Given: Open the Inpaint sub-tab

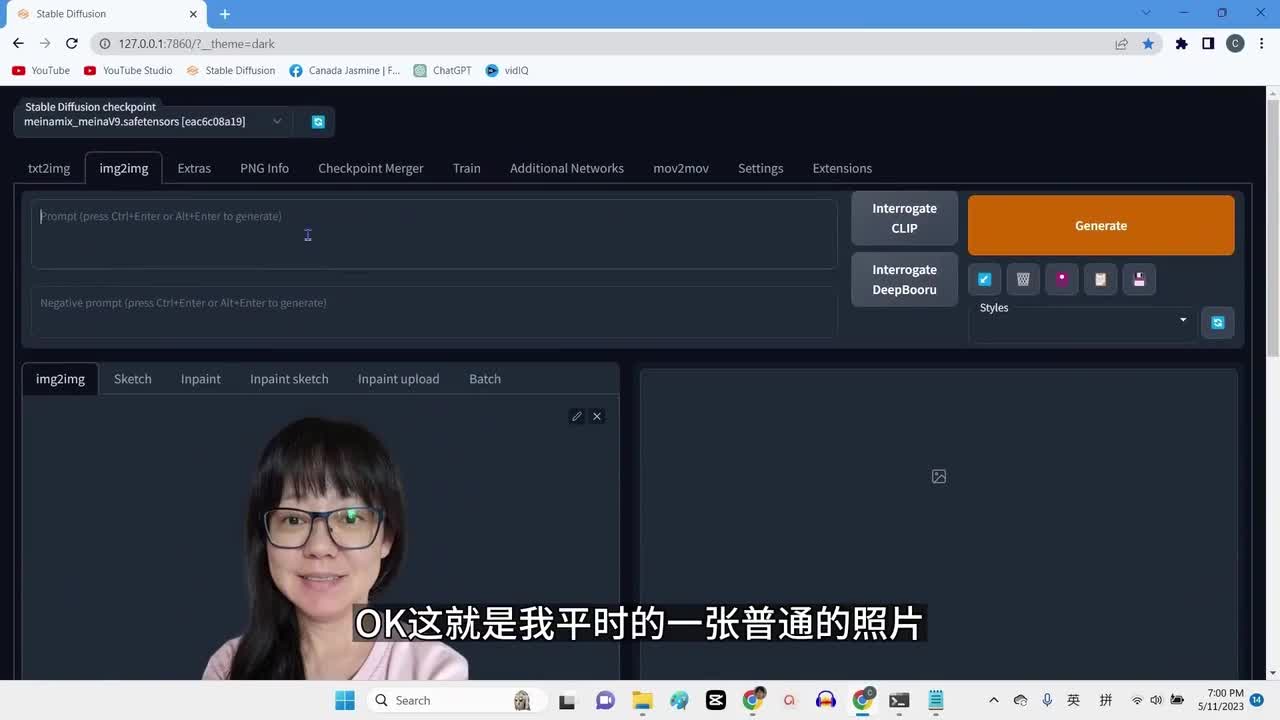Looking at the screenshot, I should (x=200, y=379).
